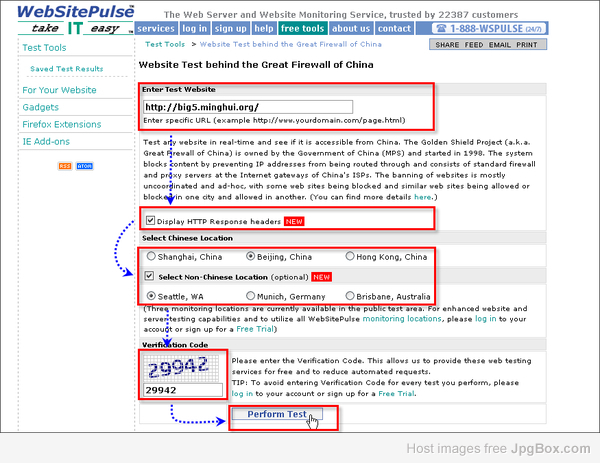Select Beijing, China radio button
Screen dimensions: 600x463
(x=250, y=256)
